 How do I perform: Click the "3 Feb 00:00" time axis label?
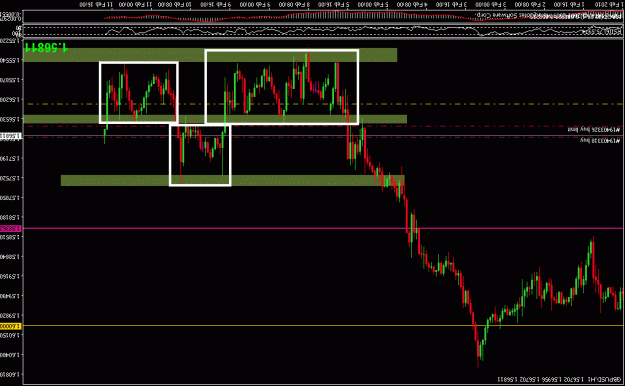pyautogui.click(x=490, y=4)
